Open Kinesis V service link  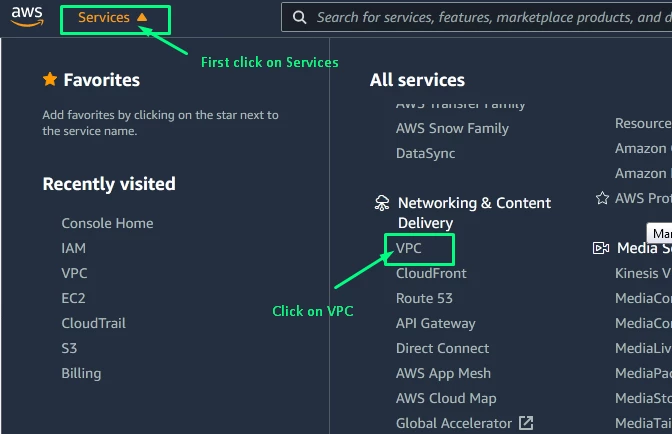[x=643, y=273]
